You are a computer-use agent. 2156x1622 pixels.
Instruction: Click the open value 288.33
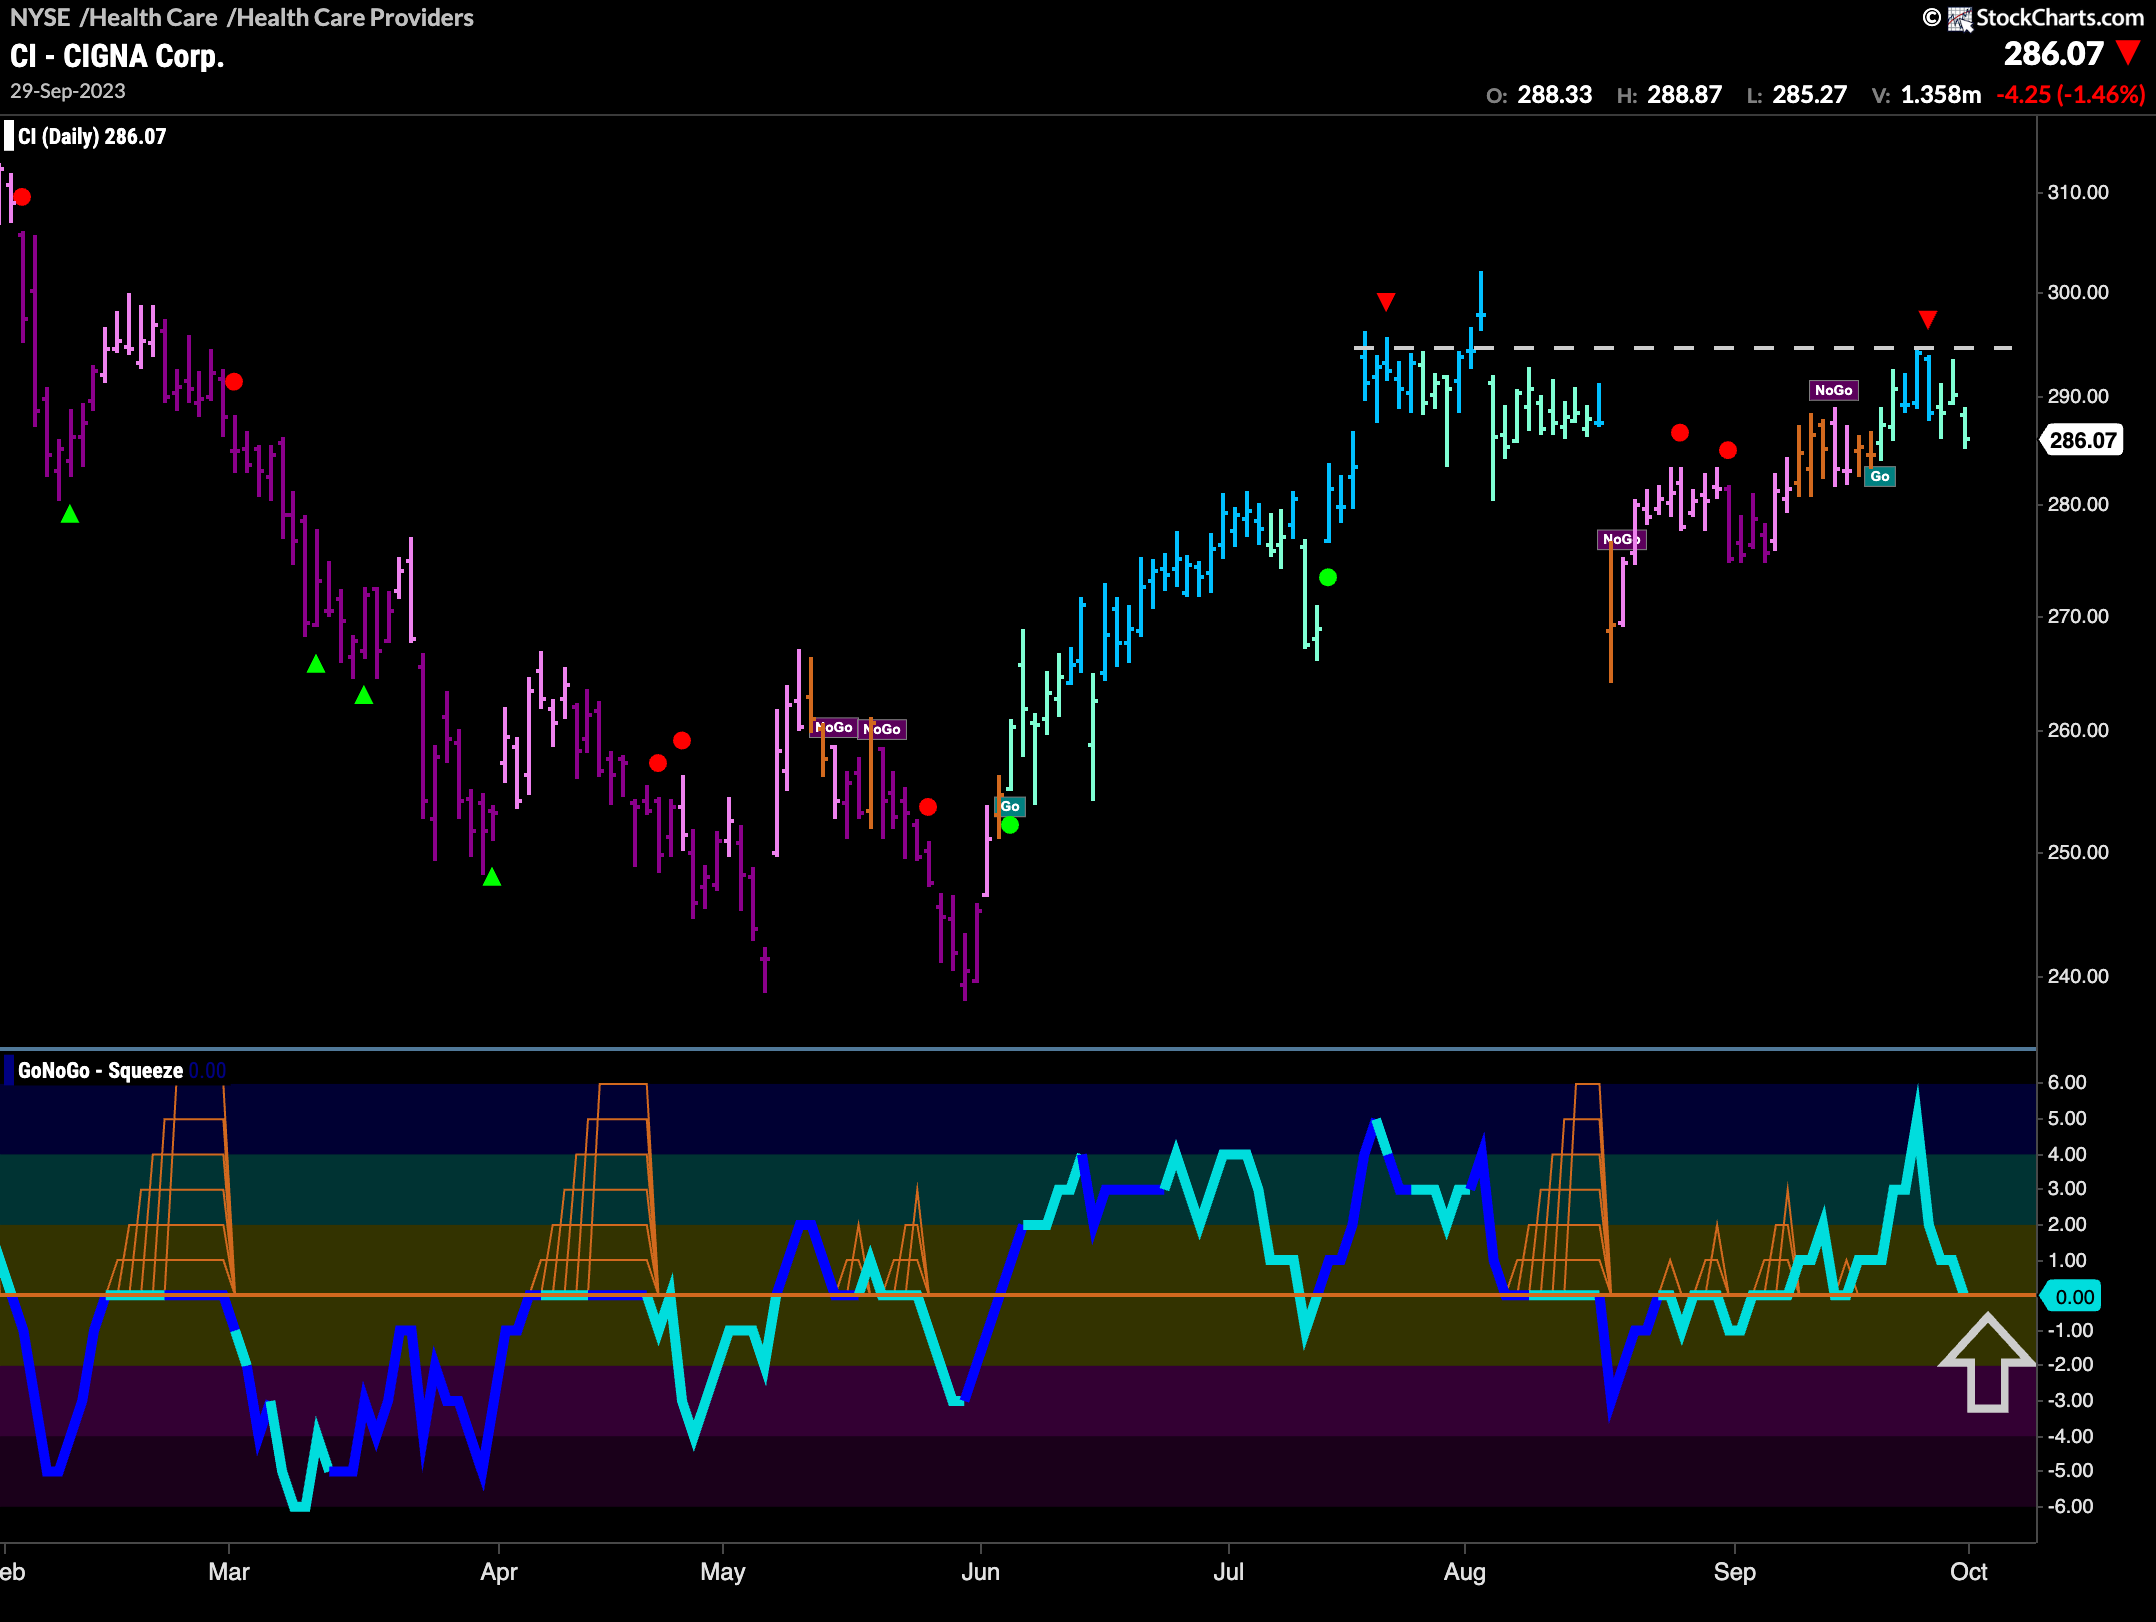[x=1555, y=95]
